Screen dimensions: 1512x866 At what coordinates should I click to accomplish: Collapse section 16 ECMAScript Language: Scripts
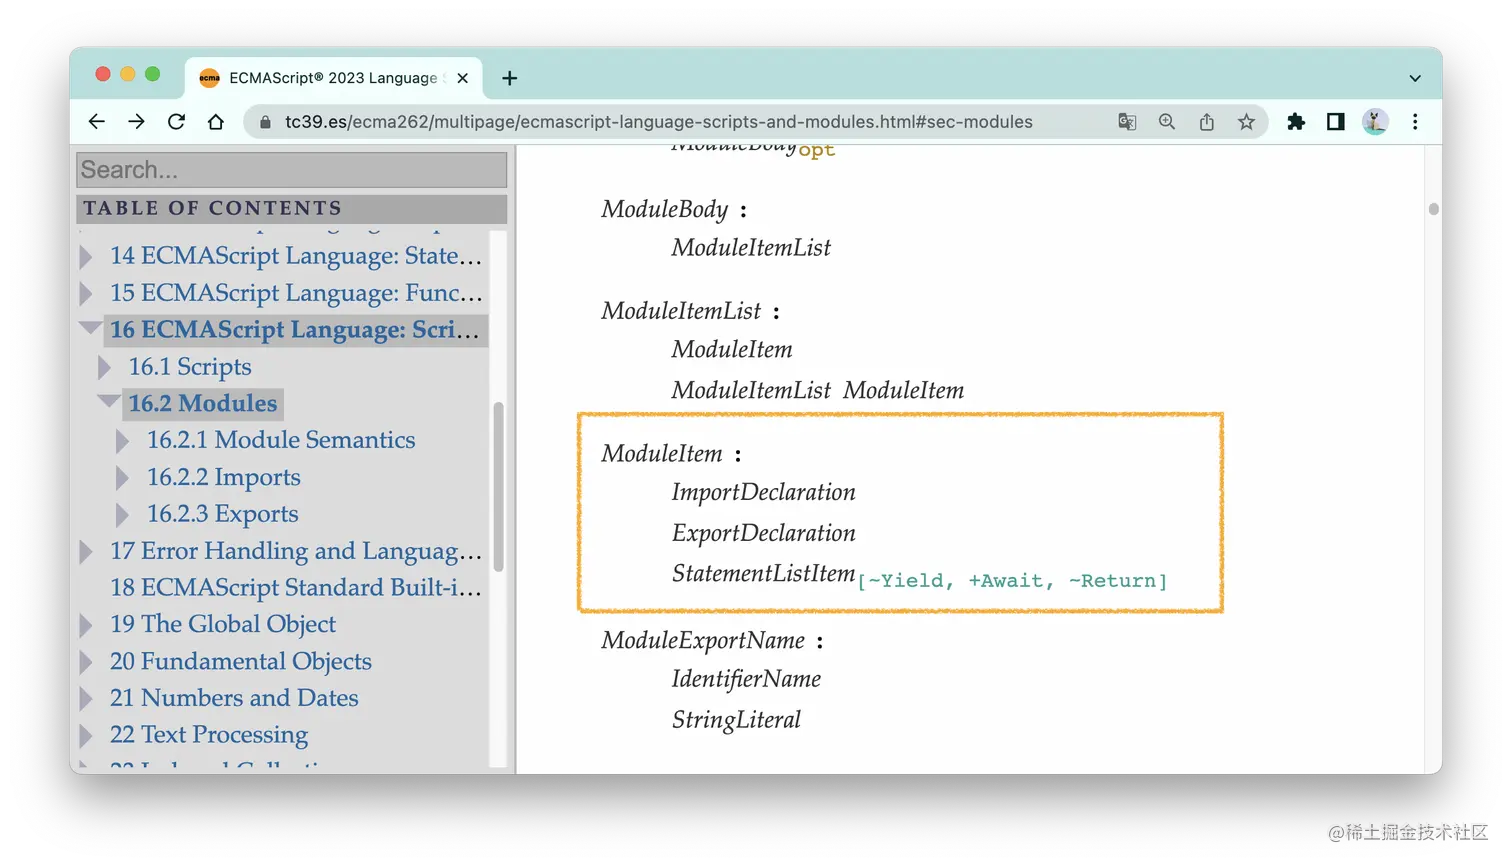pos(90,329)
